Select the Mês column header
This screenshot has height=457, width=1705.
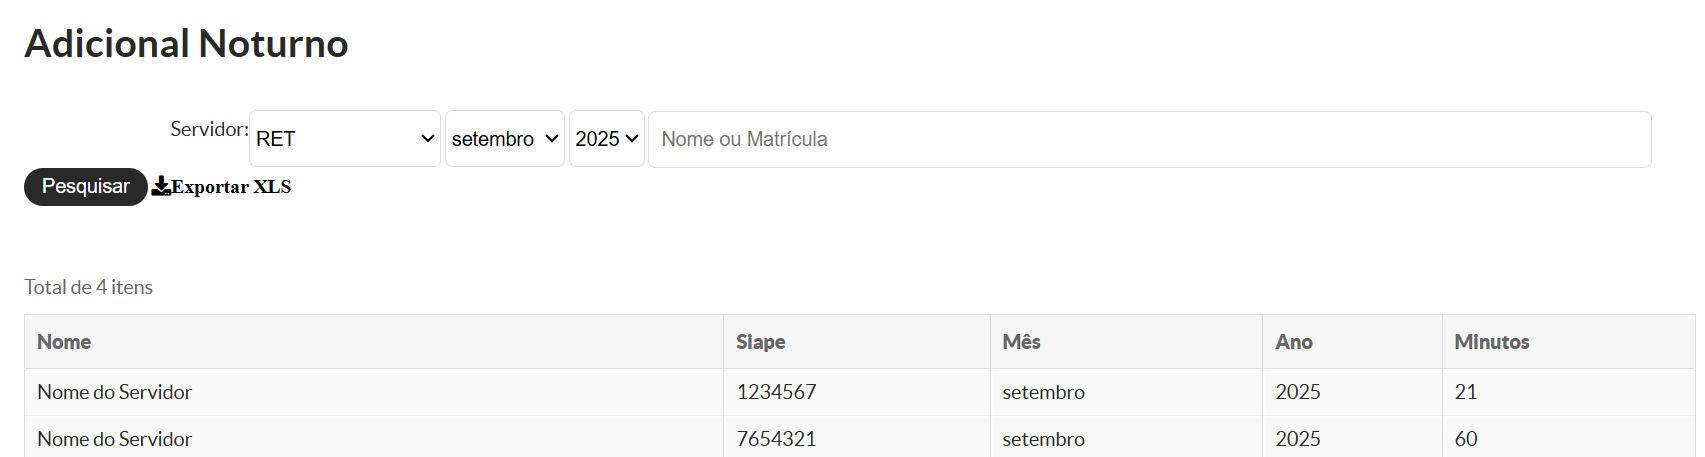tap(1021, 342)
